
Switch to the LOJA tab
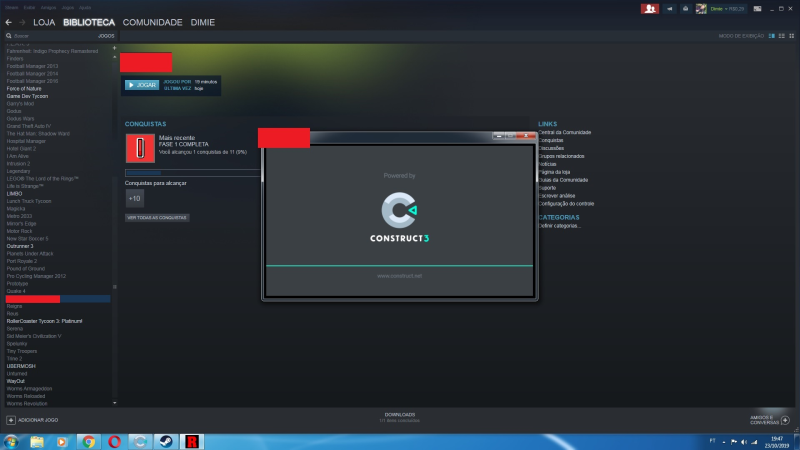[44, 22]
